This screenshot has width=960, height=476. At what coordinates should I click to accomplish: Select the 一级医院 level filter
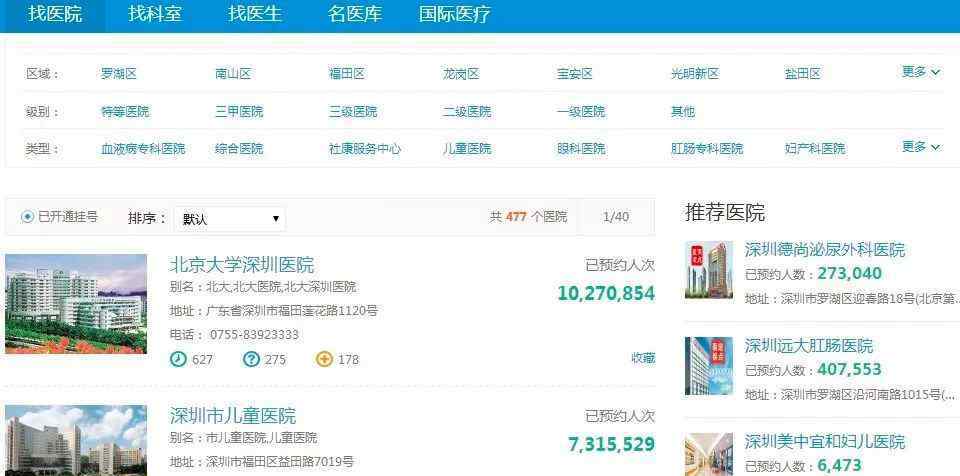pos(581,112)
